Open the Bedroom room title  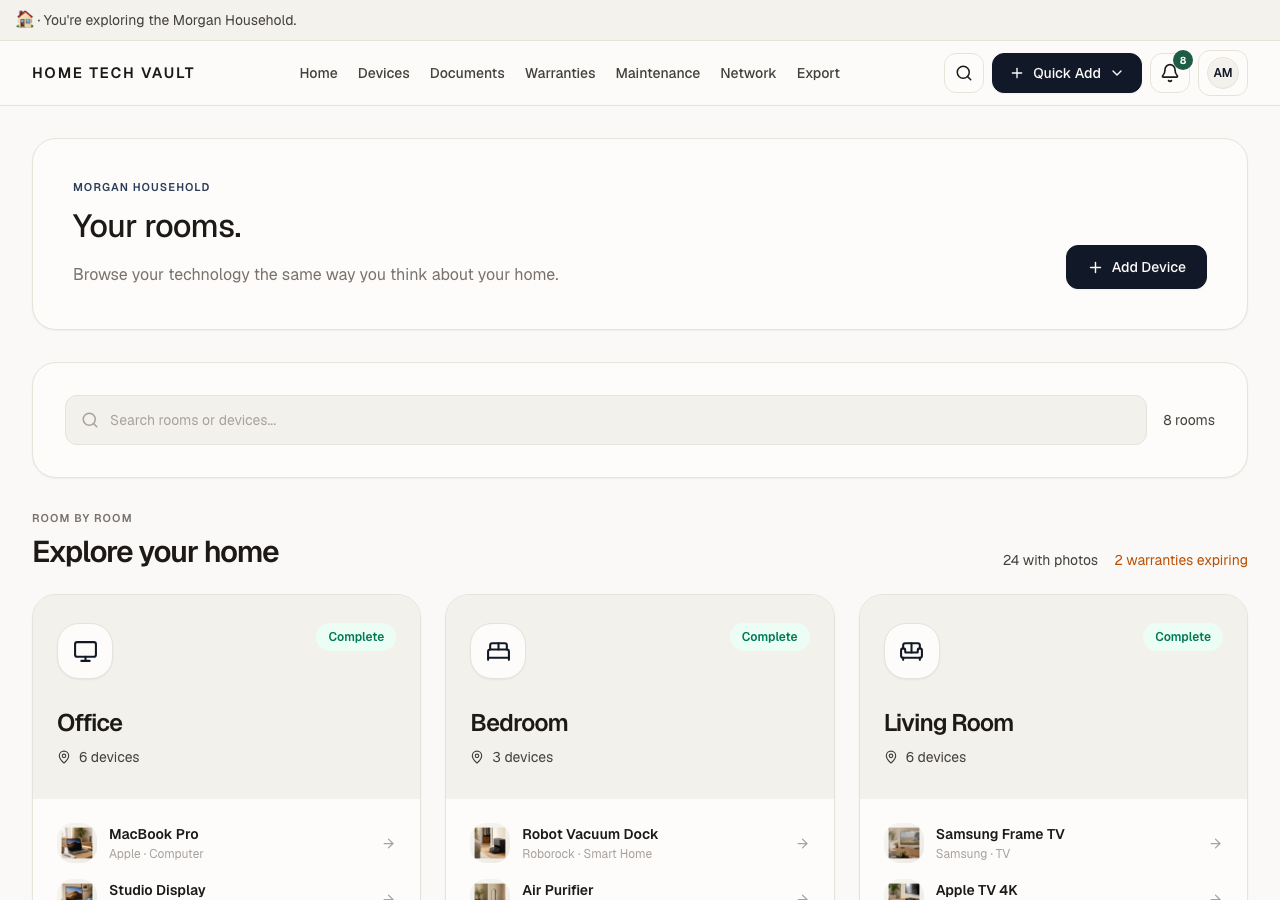pos(519,723)
